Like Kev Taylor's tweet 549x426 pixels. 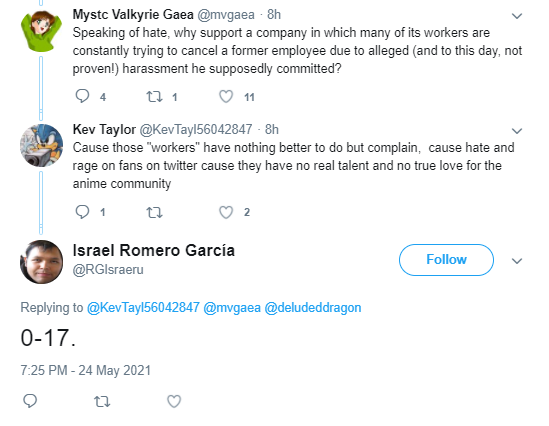(x=226, y=212)
